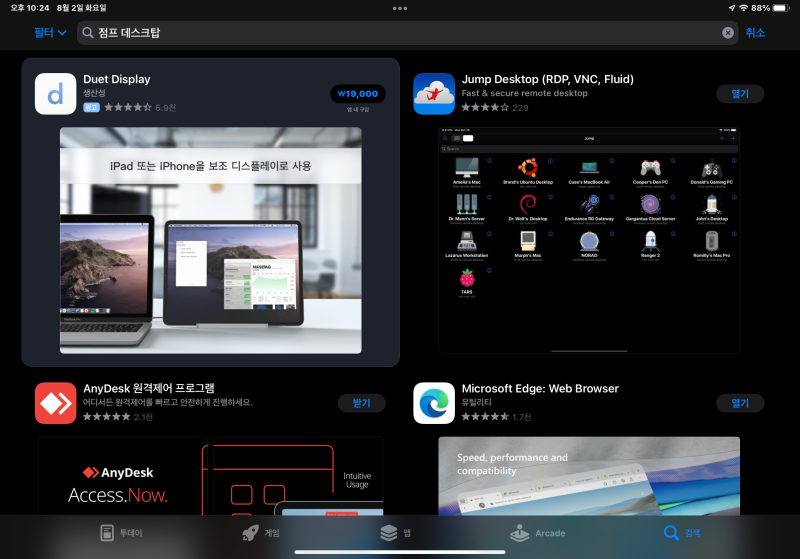This screenshot has width=800, height=559.
Task: View AnyDesk Intuitive Usage screenshot
Action: [298, 476]
